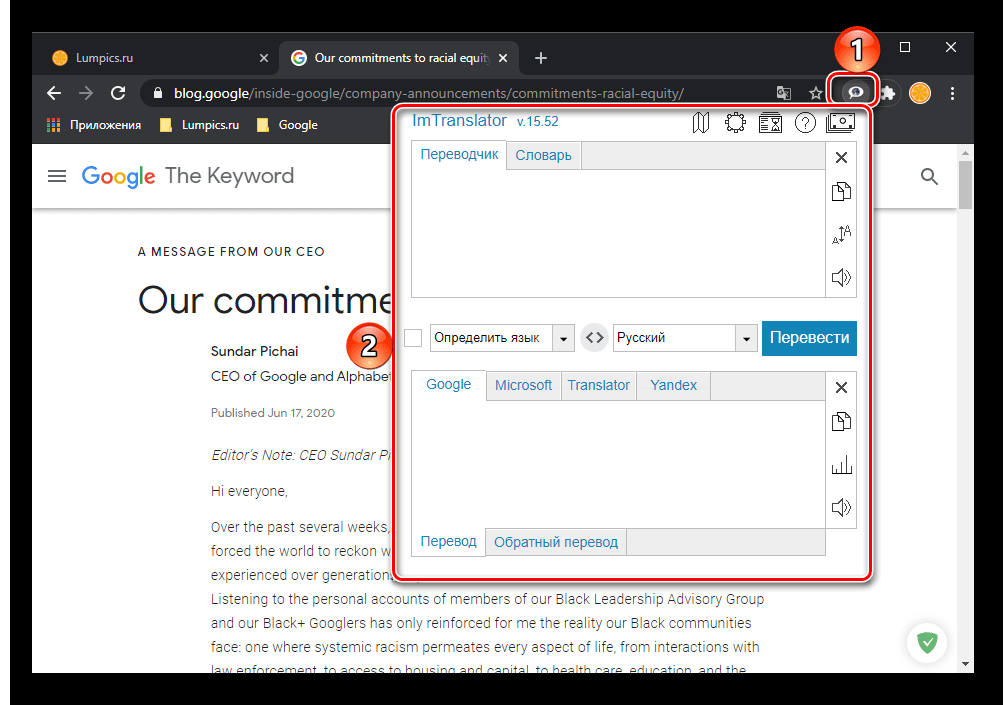Copy the translated text
Viewport: 1006px width, 705px height.
click(x=841, y=421)
